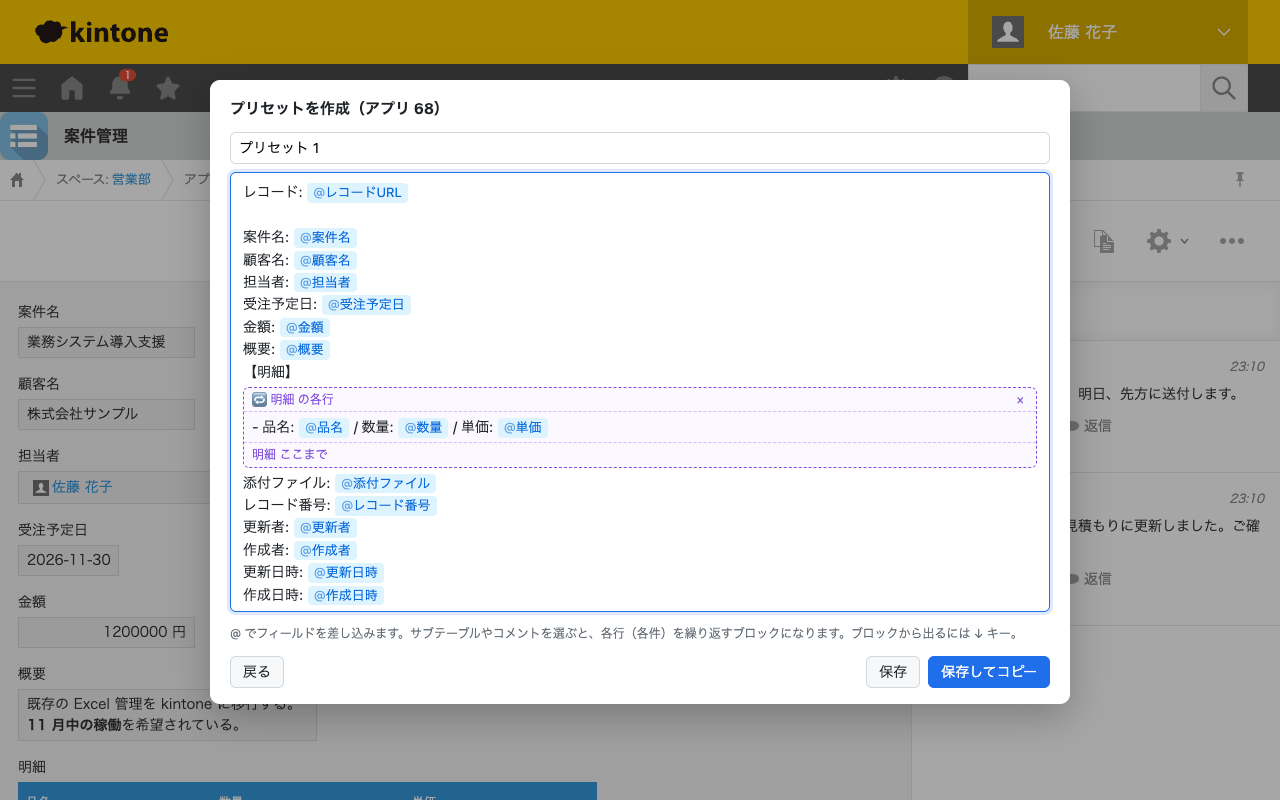Edit the preset name field プリセット 1
The image size is (1280, 800).
pos(640,148)
